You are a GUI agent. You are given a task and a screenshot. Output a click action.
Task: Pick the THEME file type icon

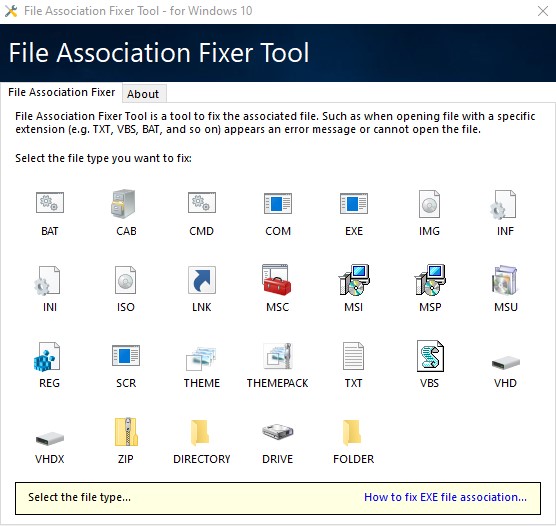[x=201, y=358]
